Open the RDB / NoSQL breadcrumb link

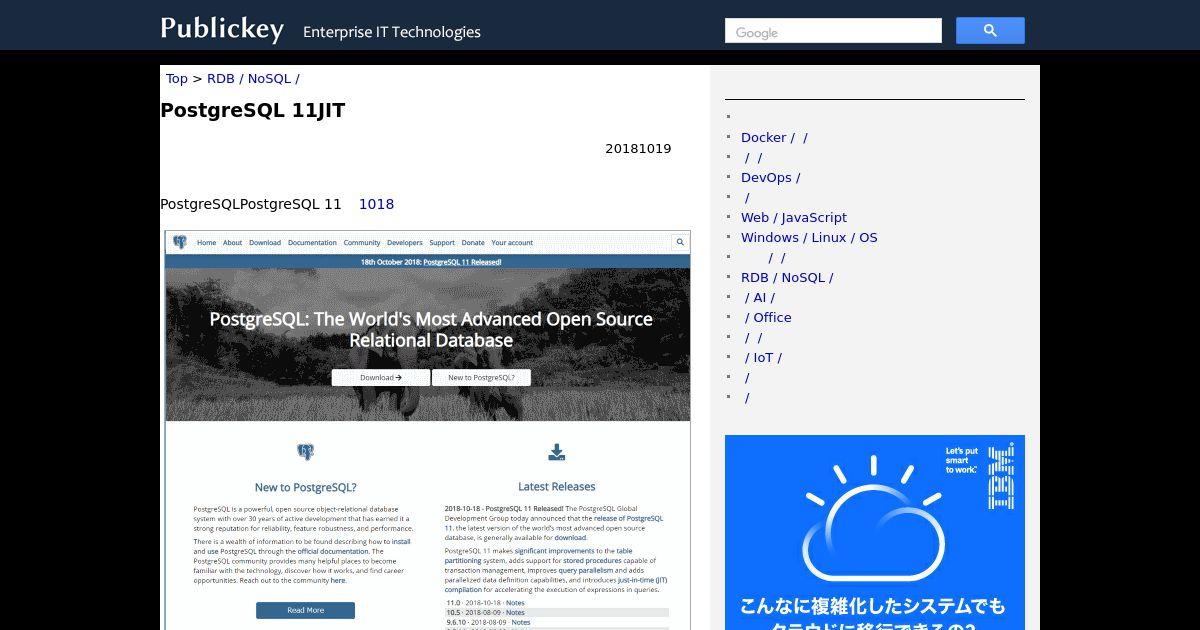[253, 78]
